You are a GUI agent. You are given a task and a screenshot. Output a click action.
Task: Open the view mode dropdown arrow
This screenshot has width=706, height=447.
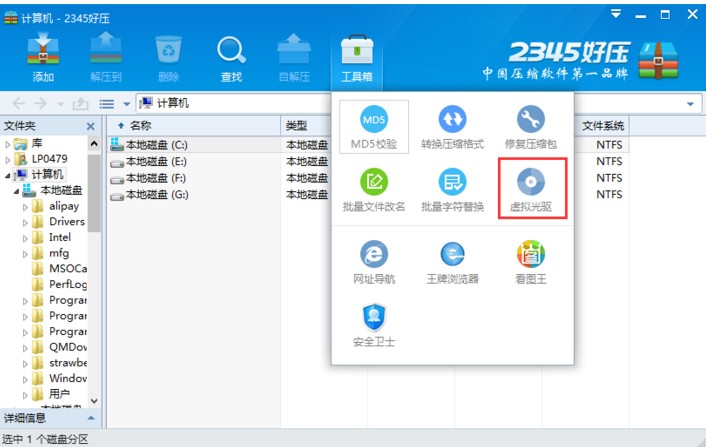(127, 104)
